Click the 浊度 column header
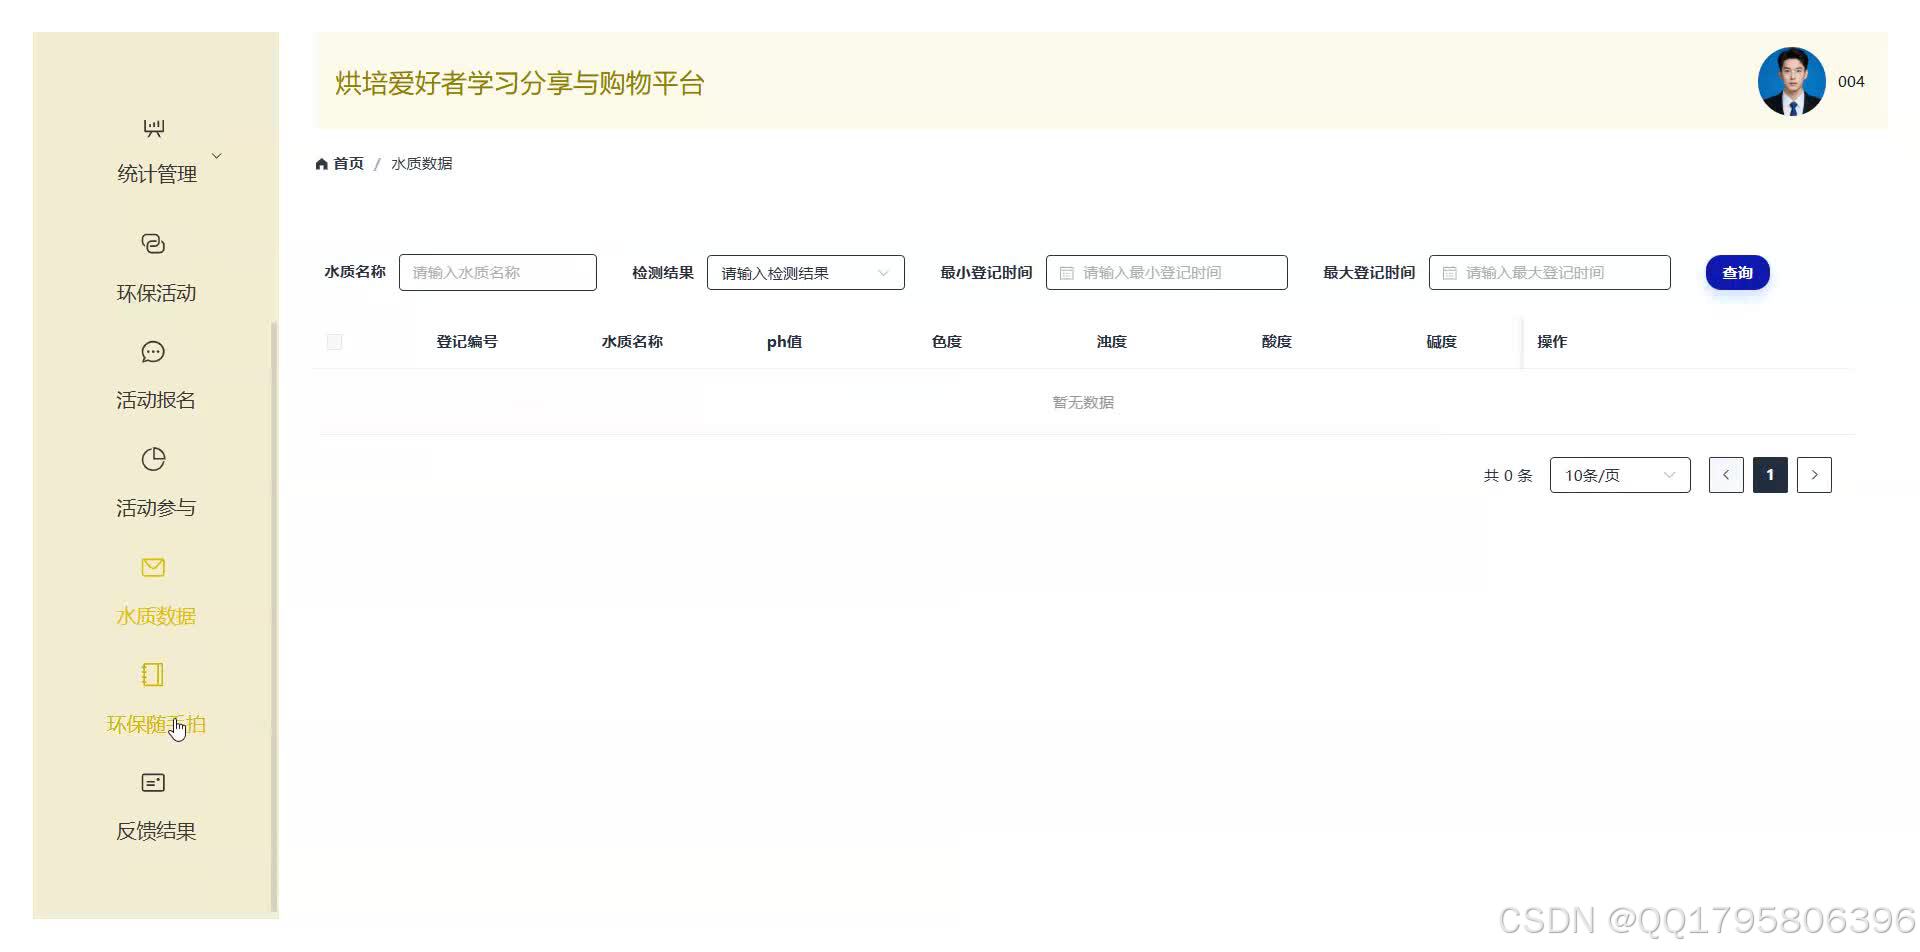This screenshot has width=1920, height=952. [x=1111, y=342]
